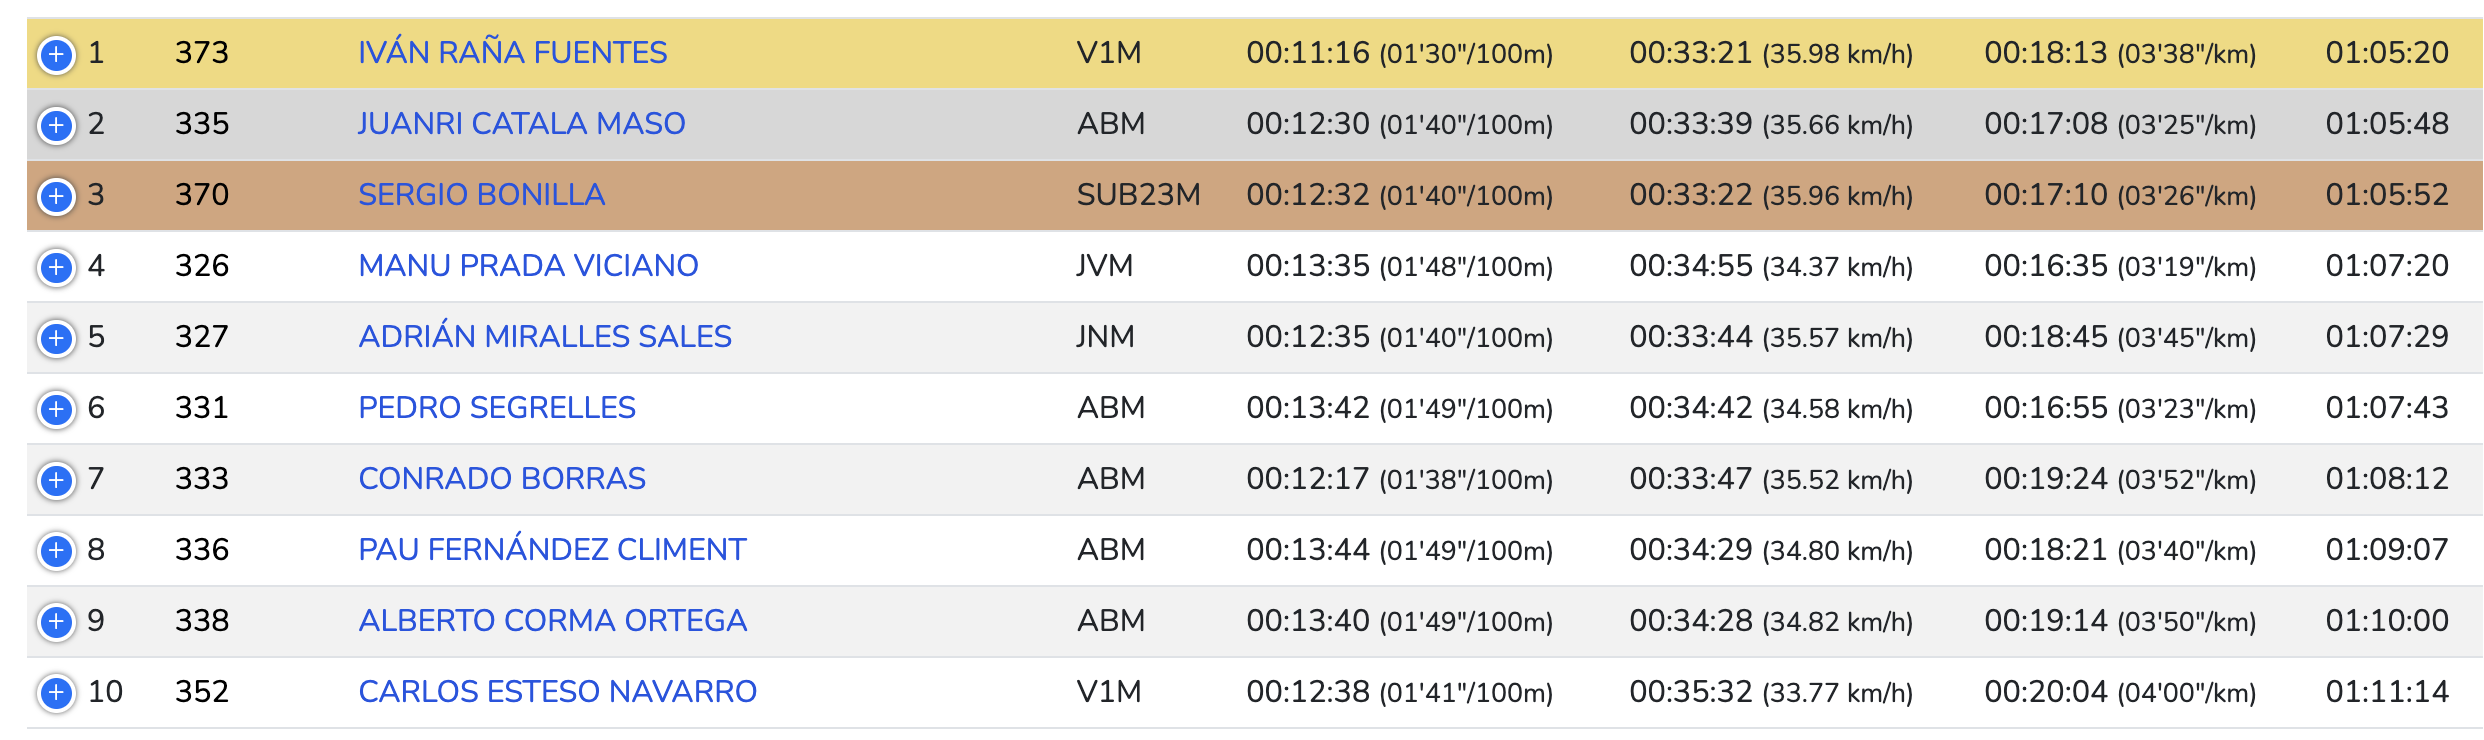Open MANU PRADA VICIANO result link
Viewport: 2484px width, 740px height.
pos(528,265)
